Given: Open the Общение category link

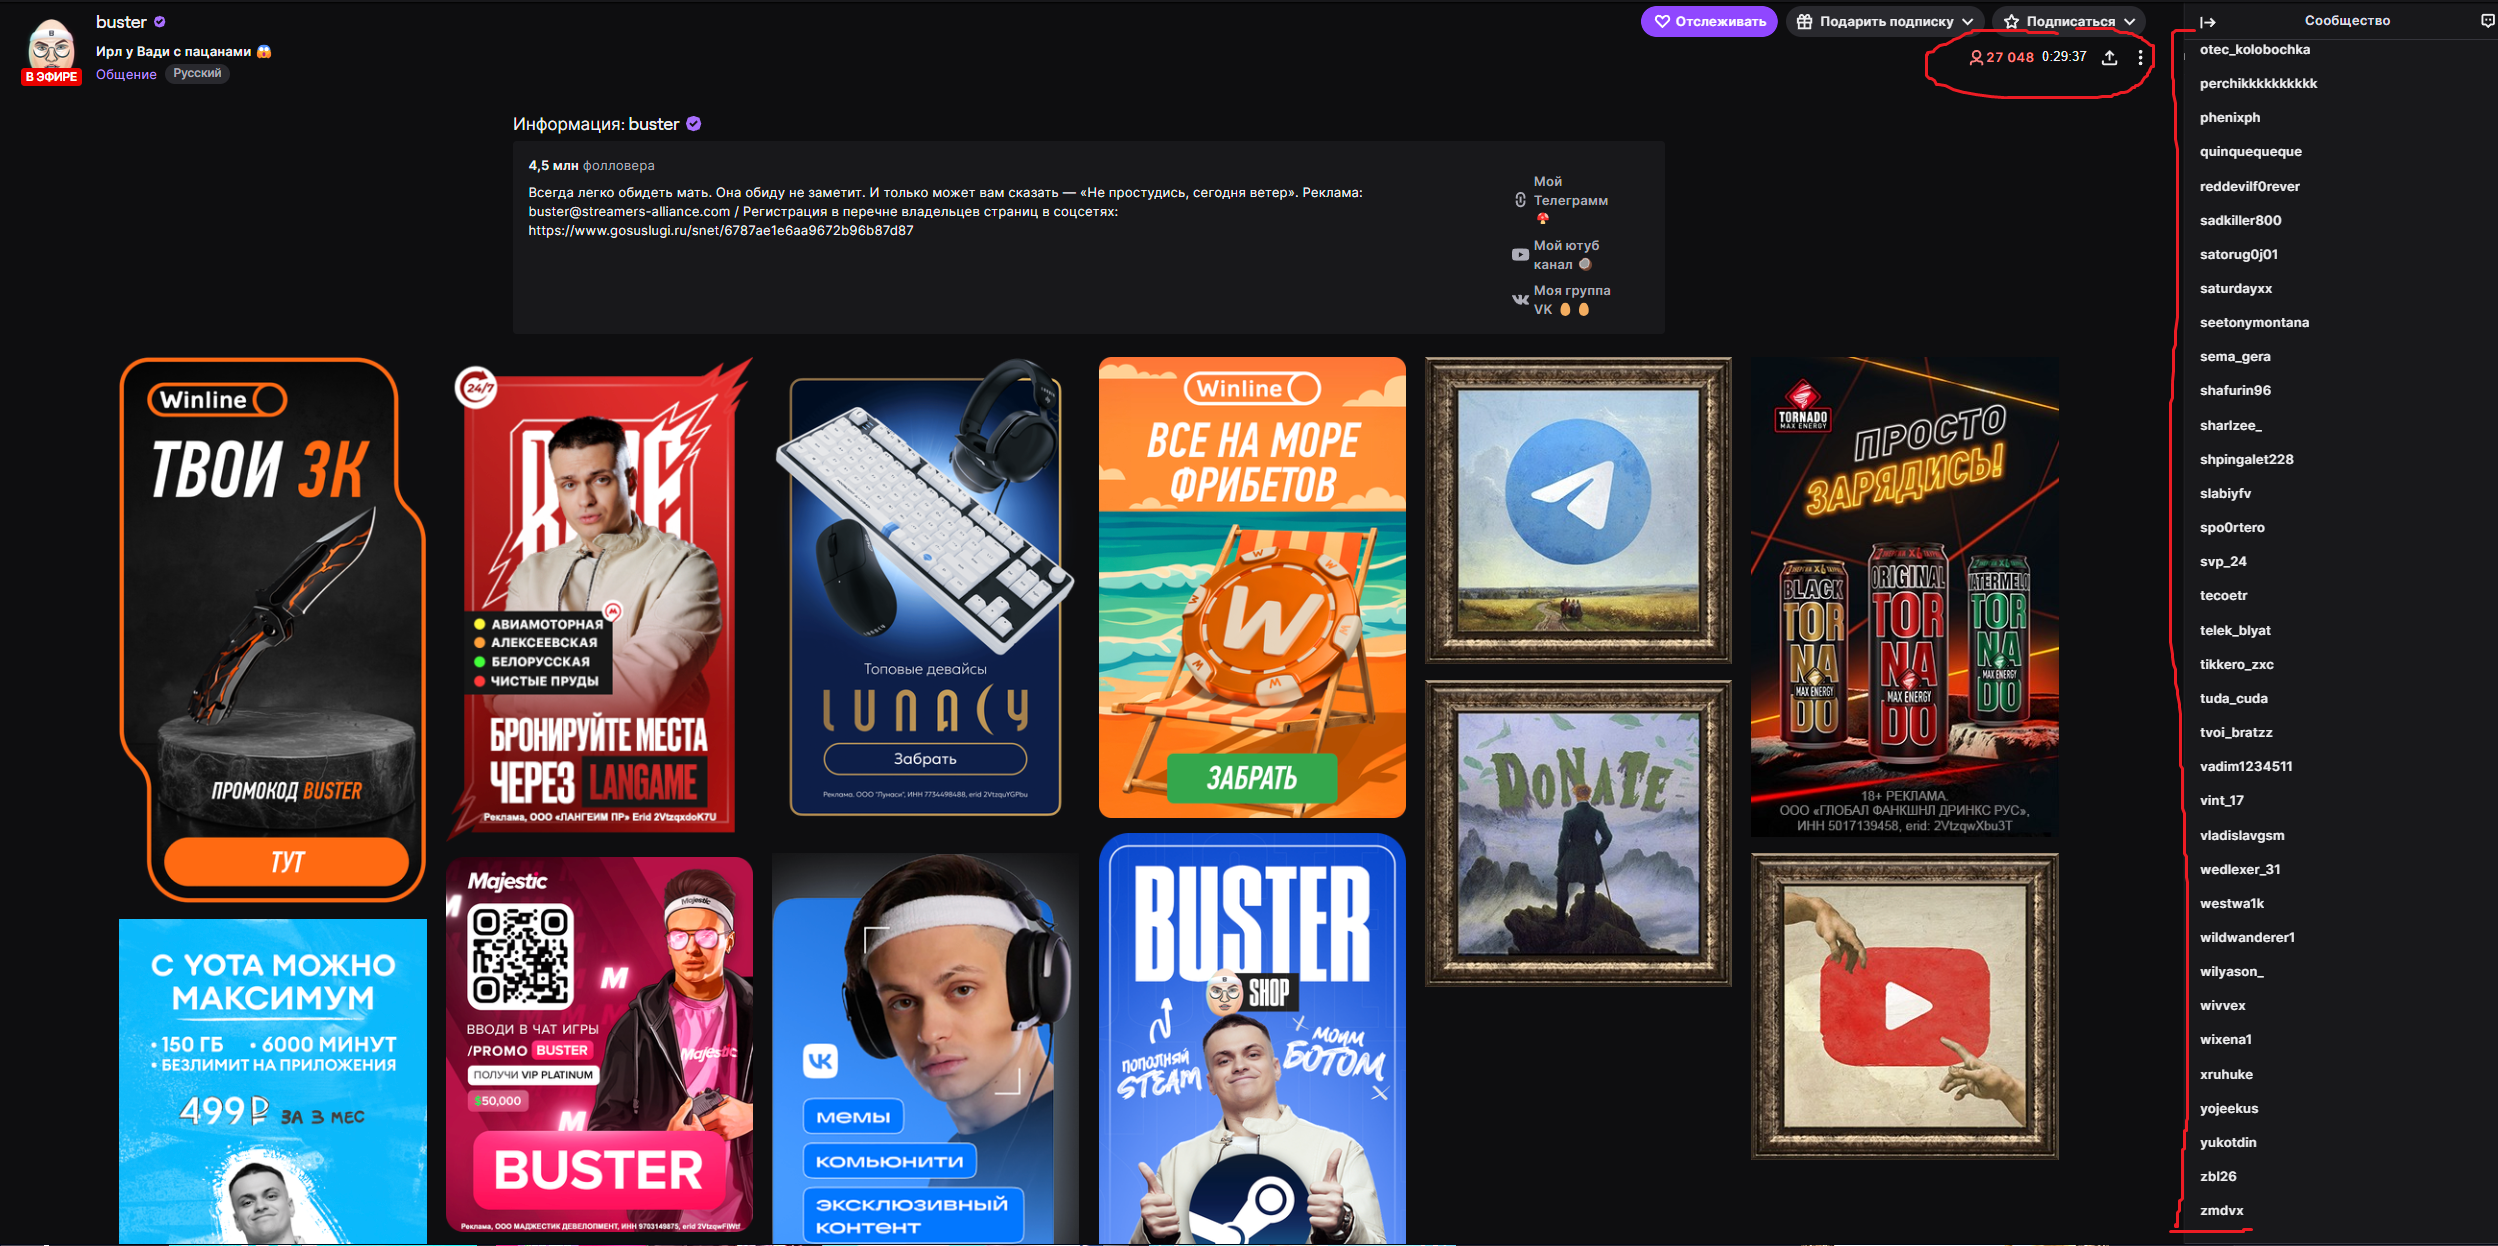Looking at the screenshot, I should pos(126,74).
